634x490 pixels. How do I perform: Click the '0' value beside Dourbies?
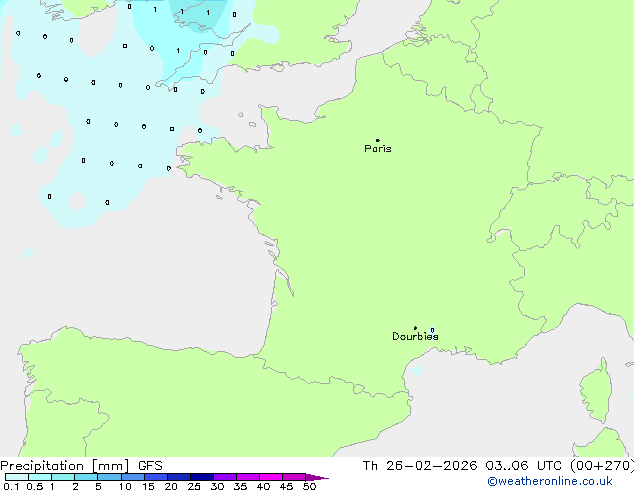[x=432, y=330]
